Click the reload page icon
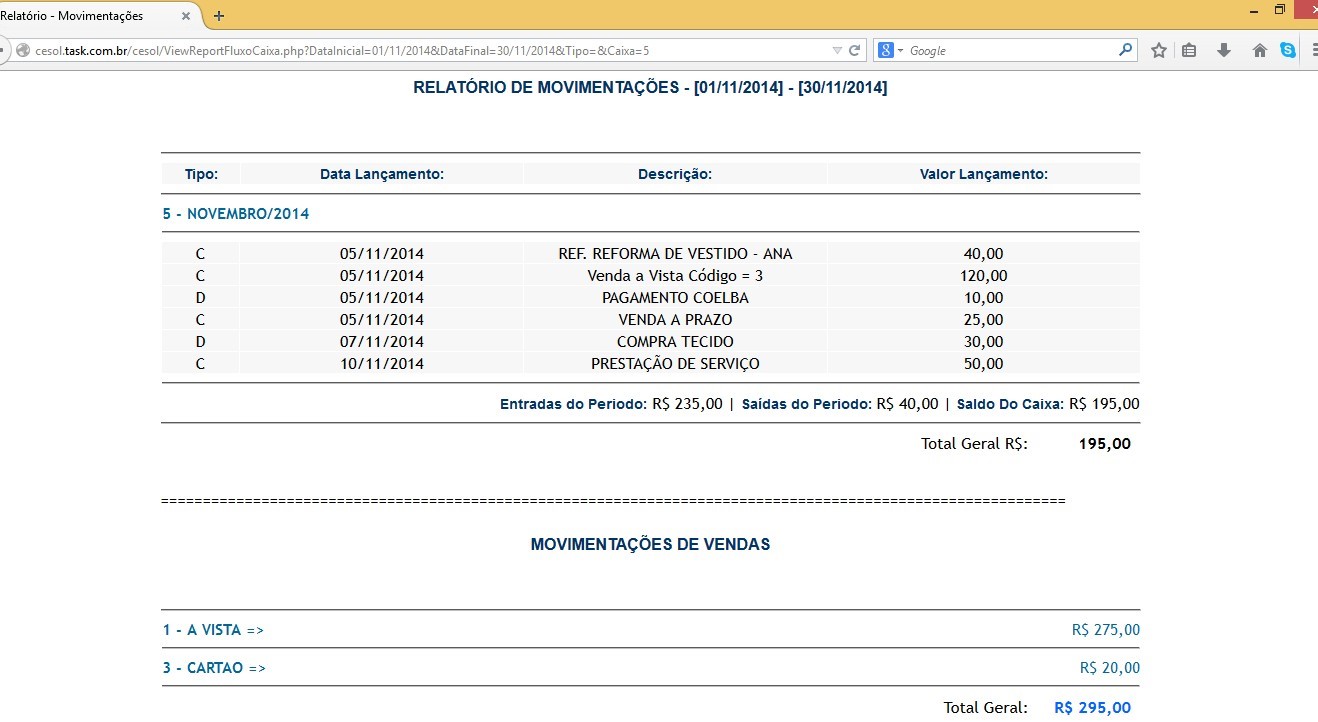The image size is (1318, 722). tap(855, 50)
